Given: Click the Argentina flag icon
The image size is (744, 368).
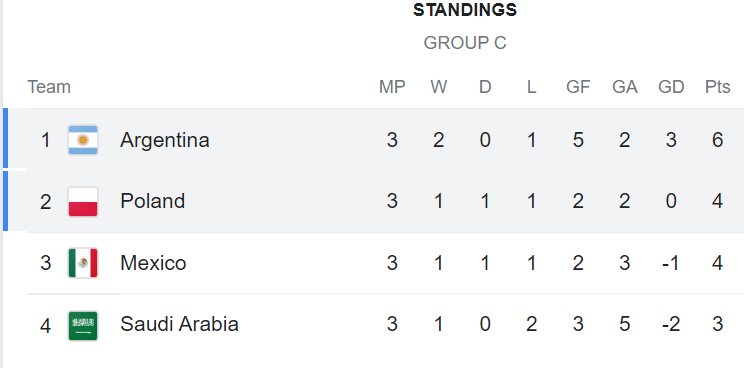Looking at the screenshot, I should tap(83, 140).
